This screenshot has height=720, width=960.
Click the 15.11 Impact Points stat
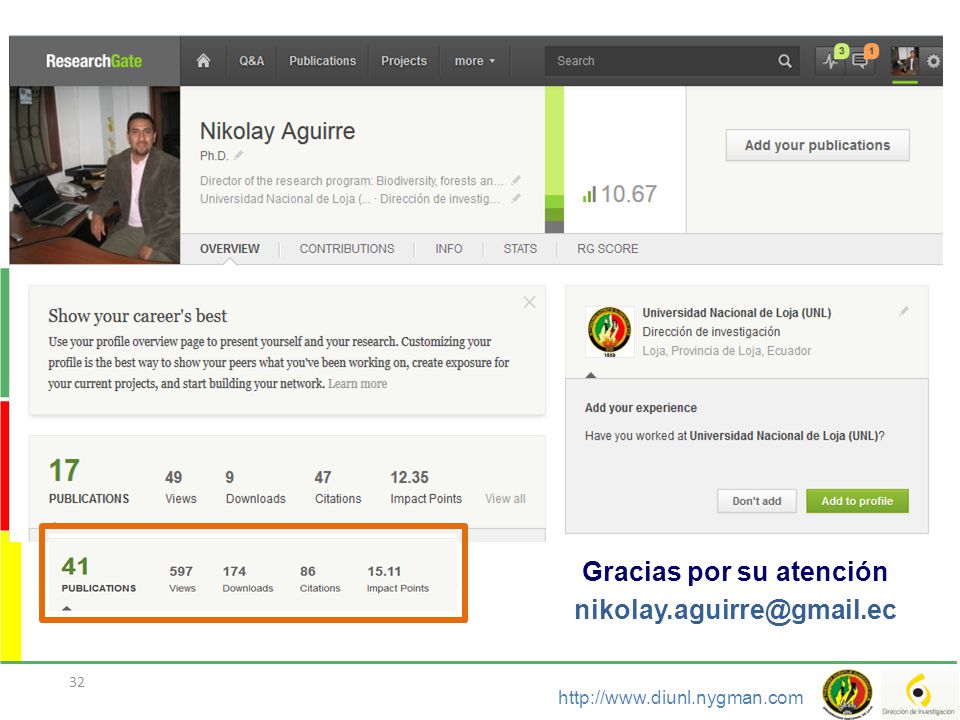[x=397, y=579]
